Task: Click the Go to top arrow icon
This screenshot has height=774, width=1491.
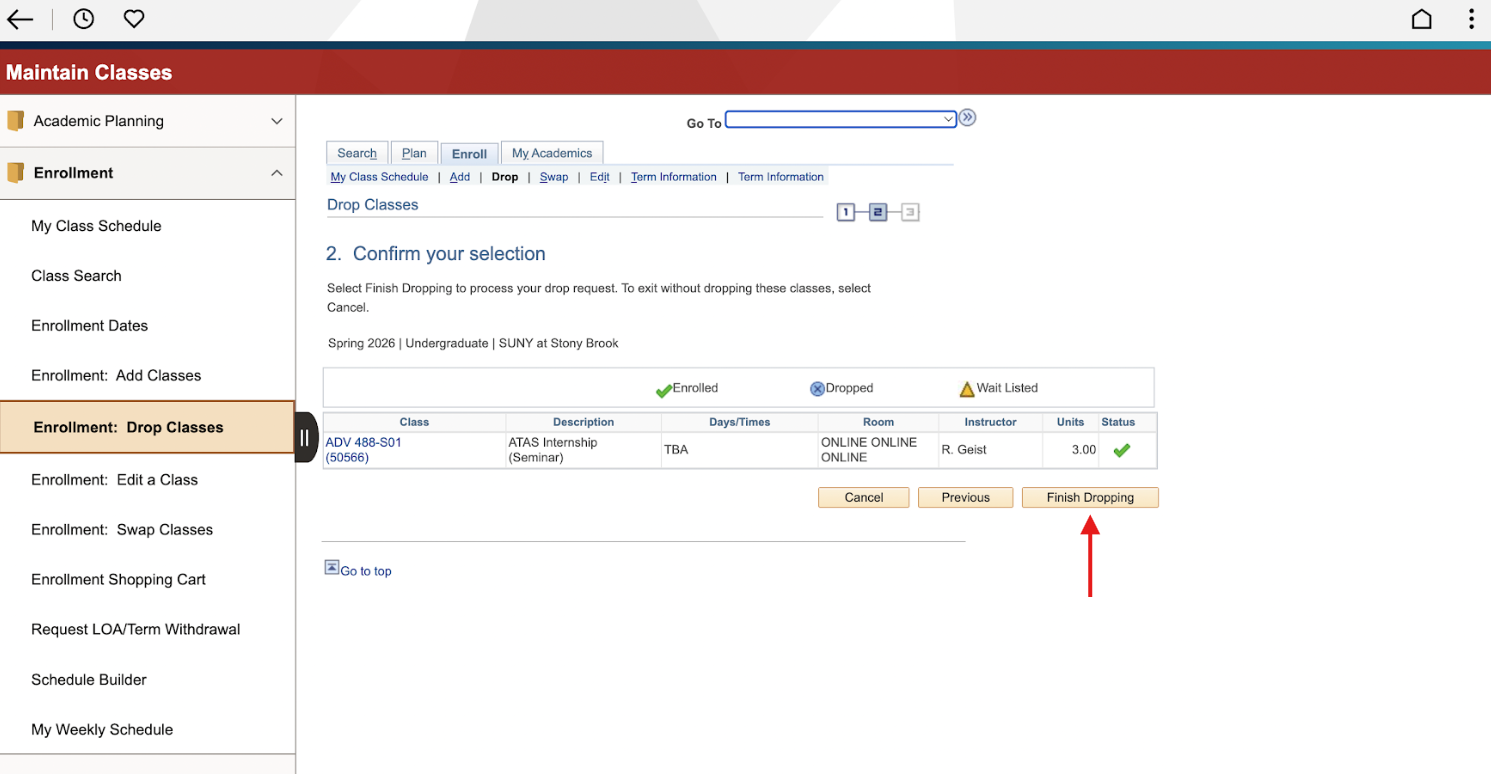Action: [332, 567]
